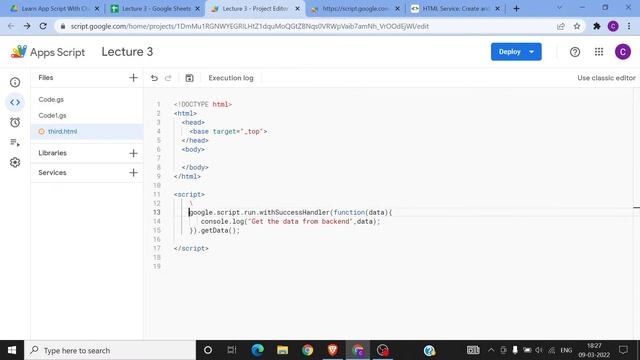Image resolution: width=640 pixels, height=360 pixels.
Task: Click the opening <script> tag line
Action: (189, 194)
